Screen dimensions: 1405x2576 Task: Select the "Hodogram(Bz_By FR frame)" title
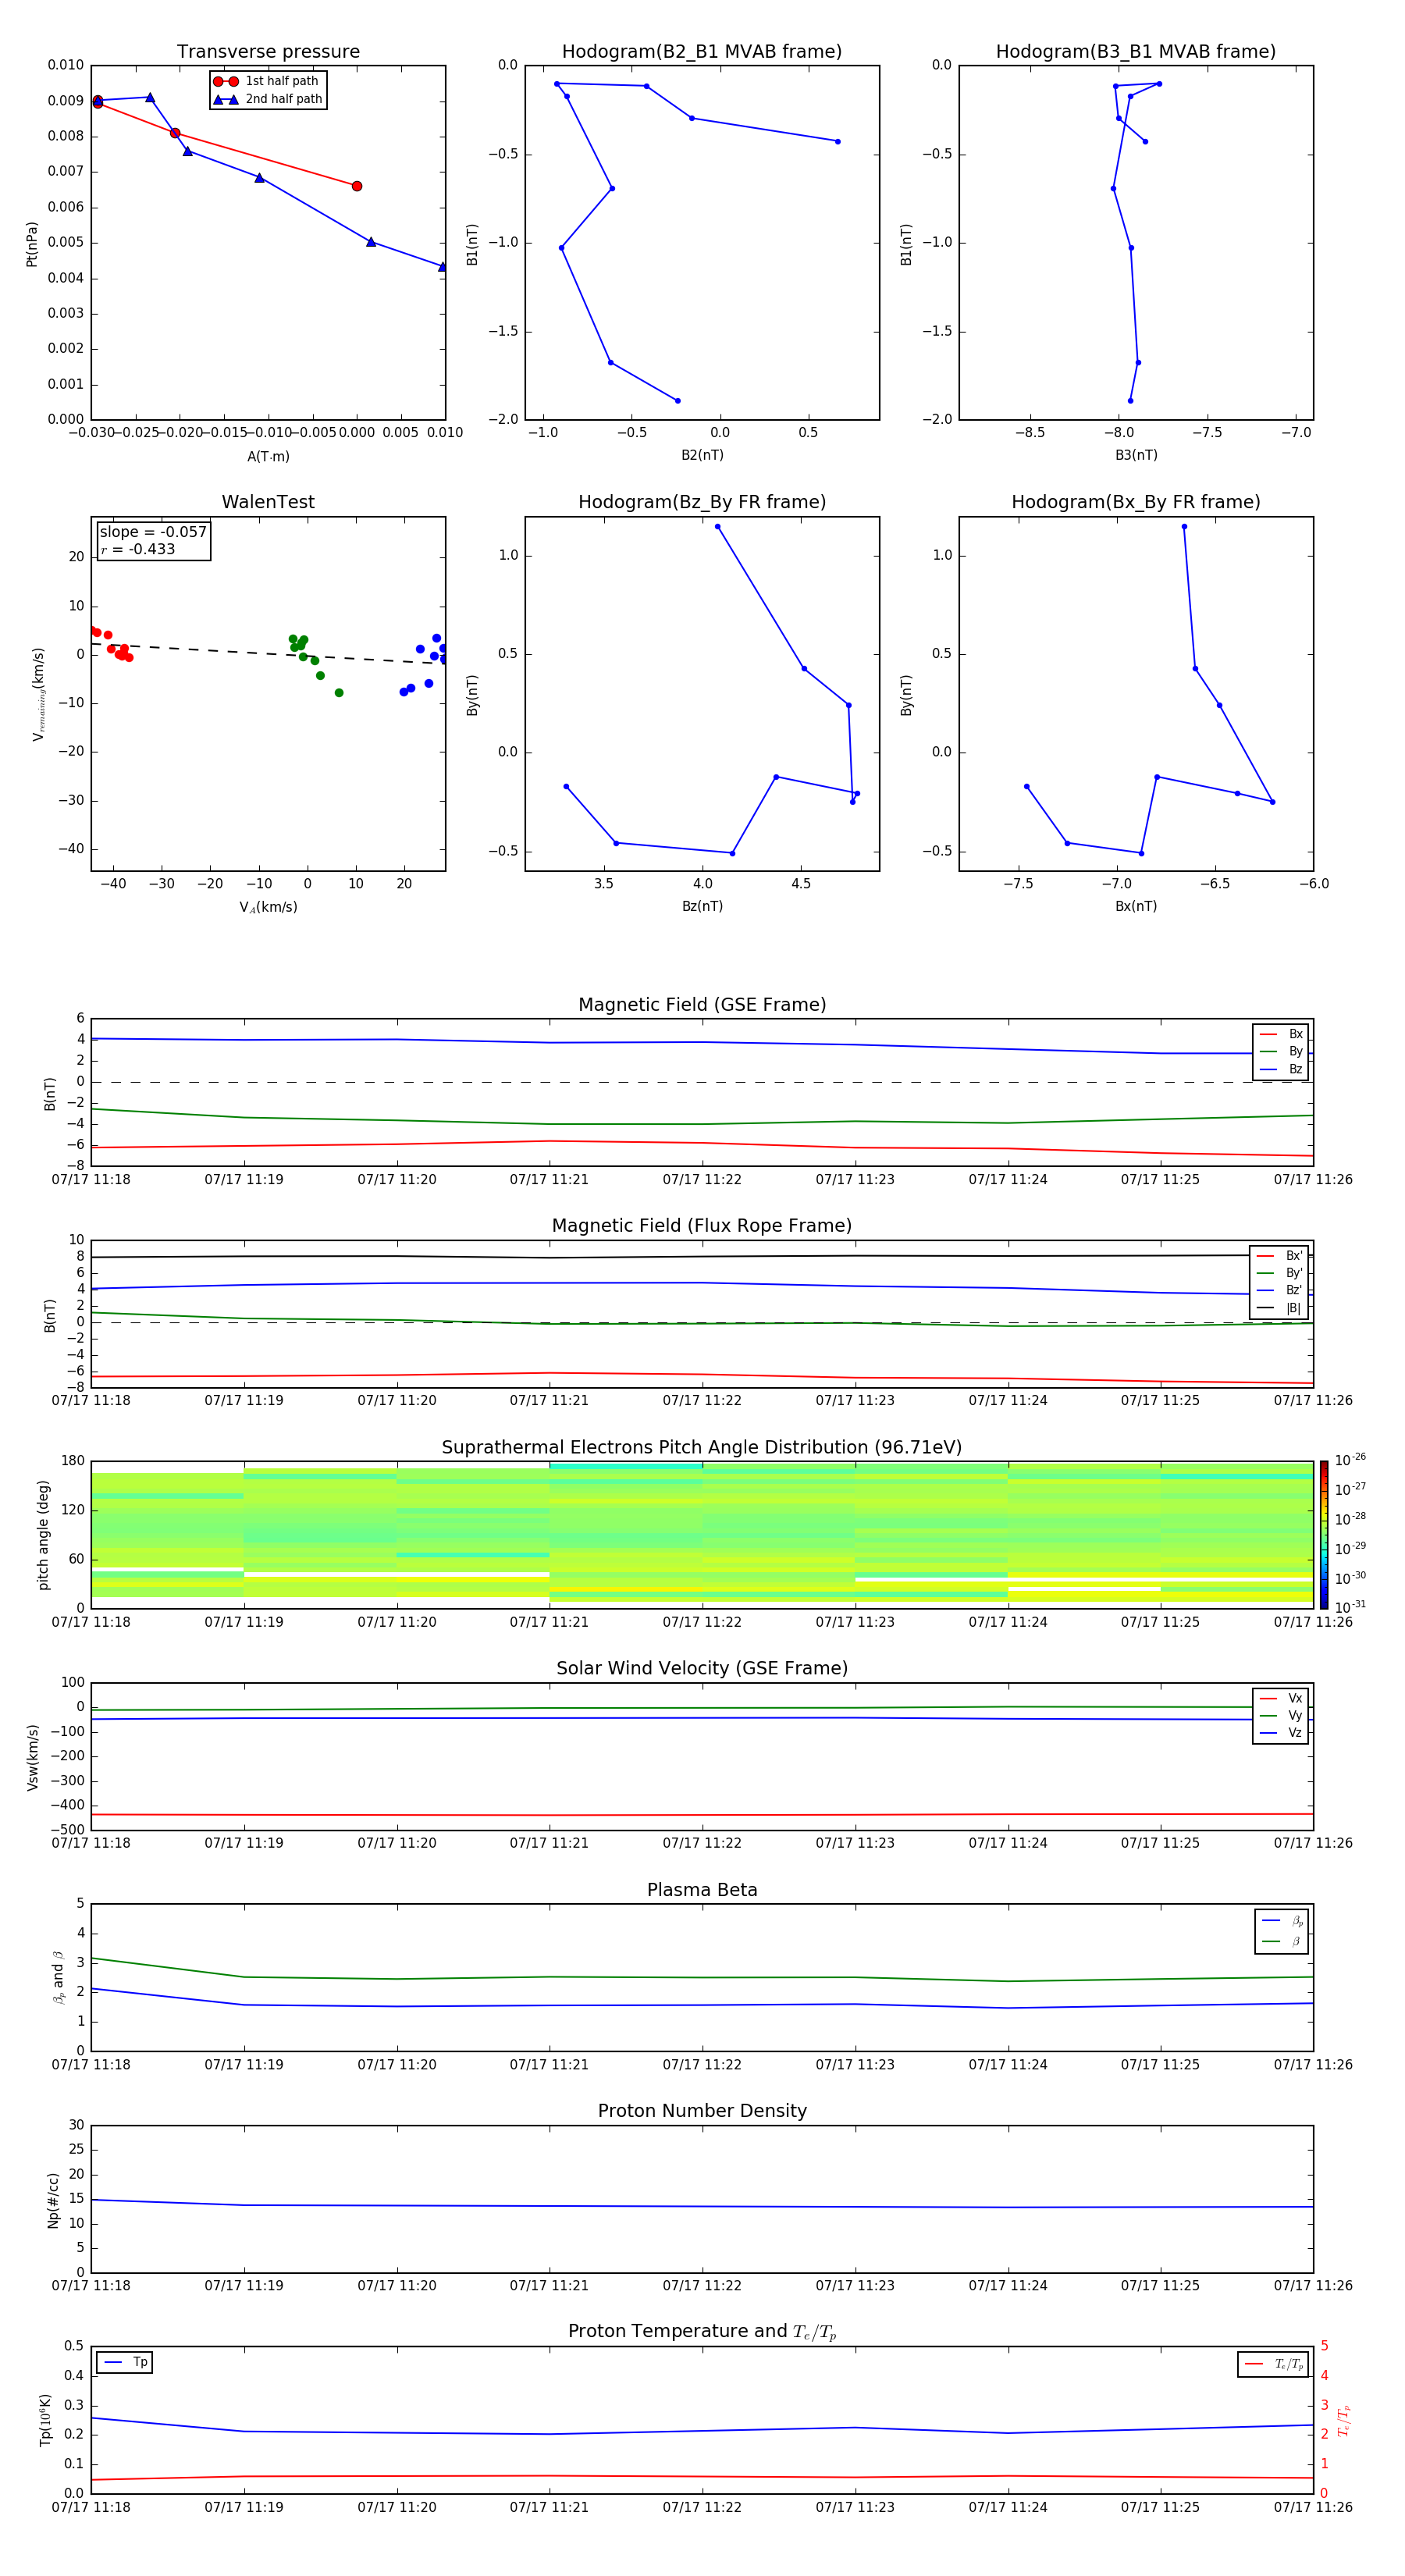702,502
